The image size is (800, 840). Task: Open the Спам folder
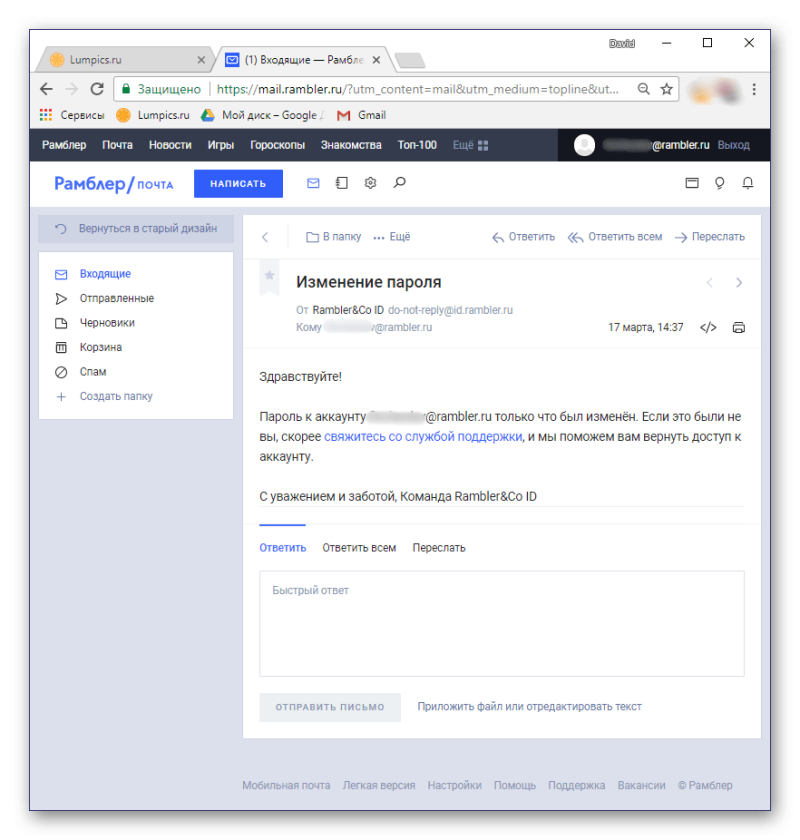(93, 372)
